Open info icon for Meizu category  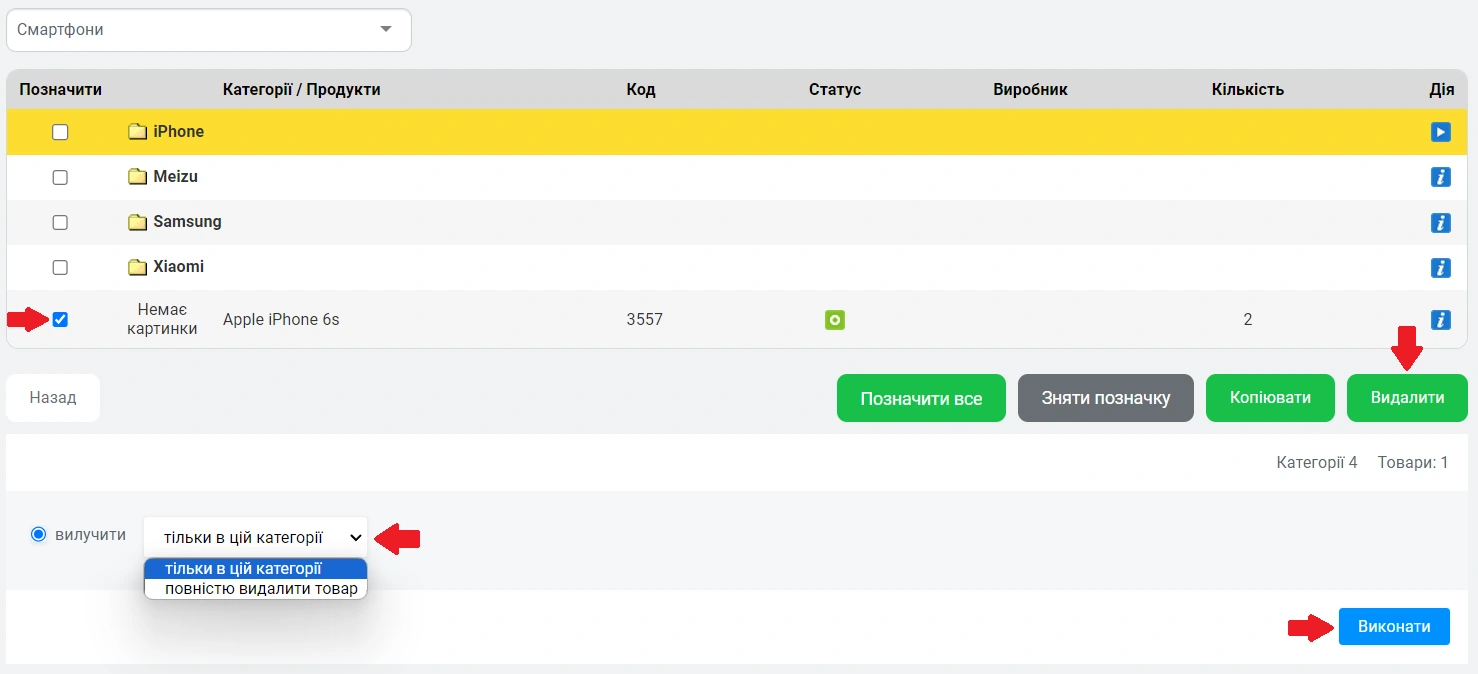pos(1440,177)
